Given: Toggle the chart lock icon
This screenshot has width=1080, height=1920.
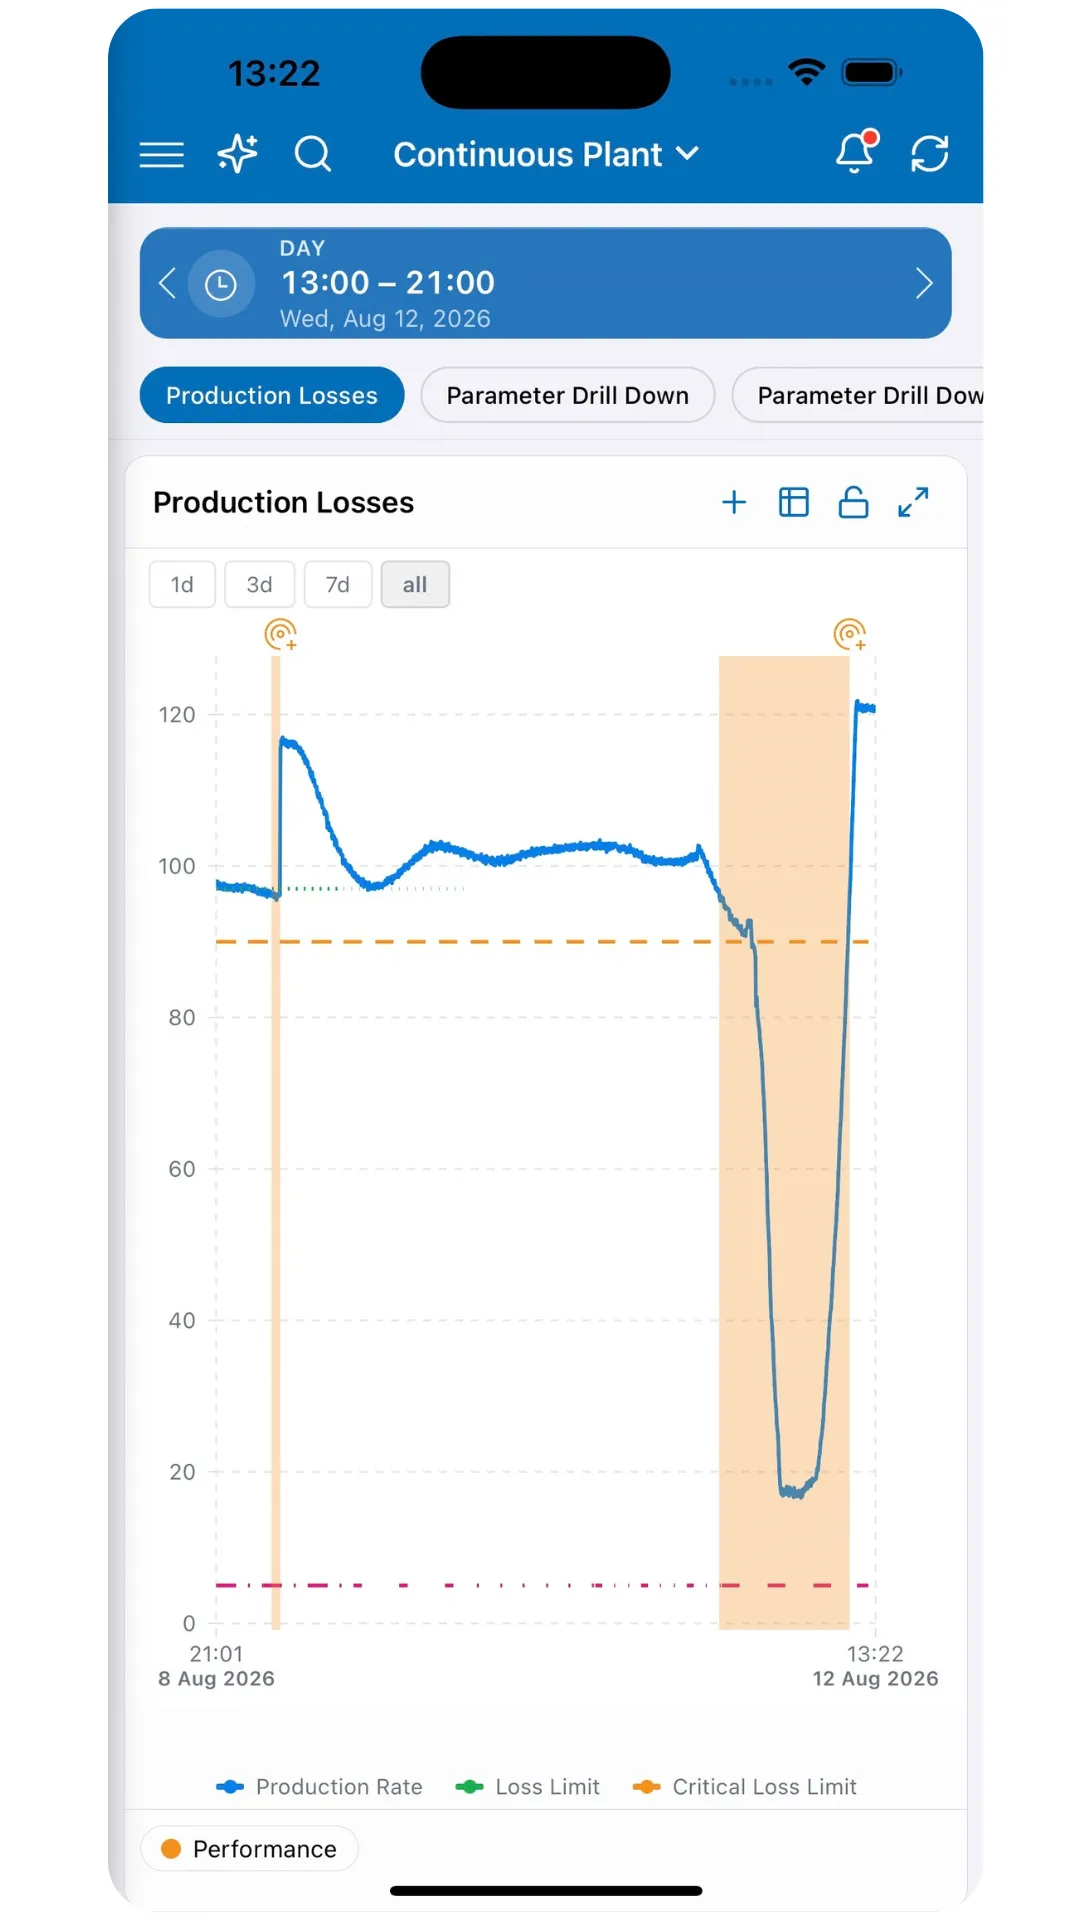Looking at the screenshot, I should 853,502.
